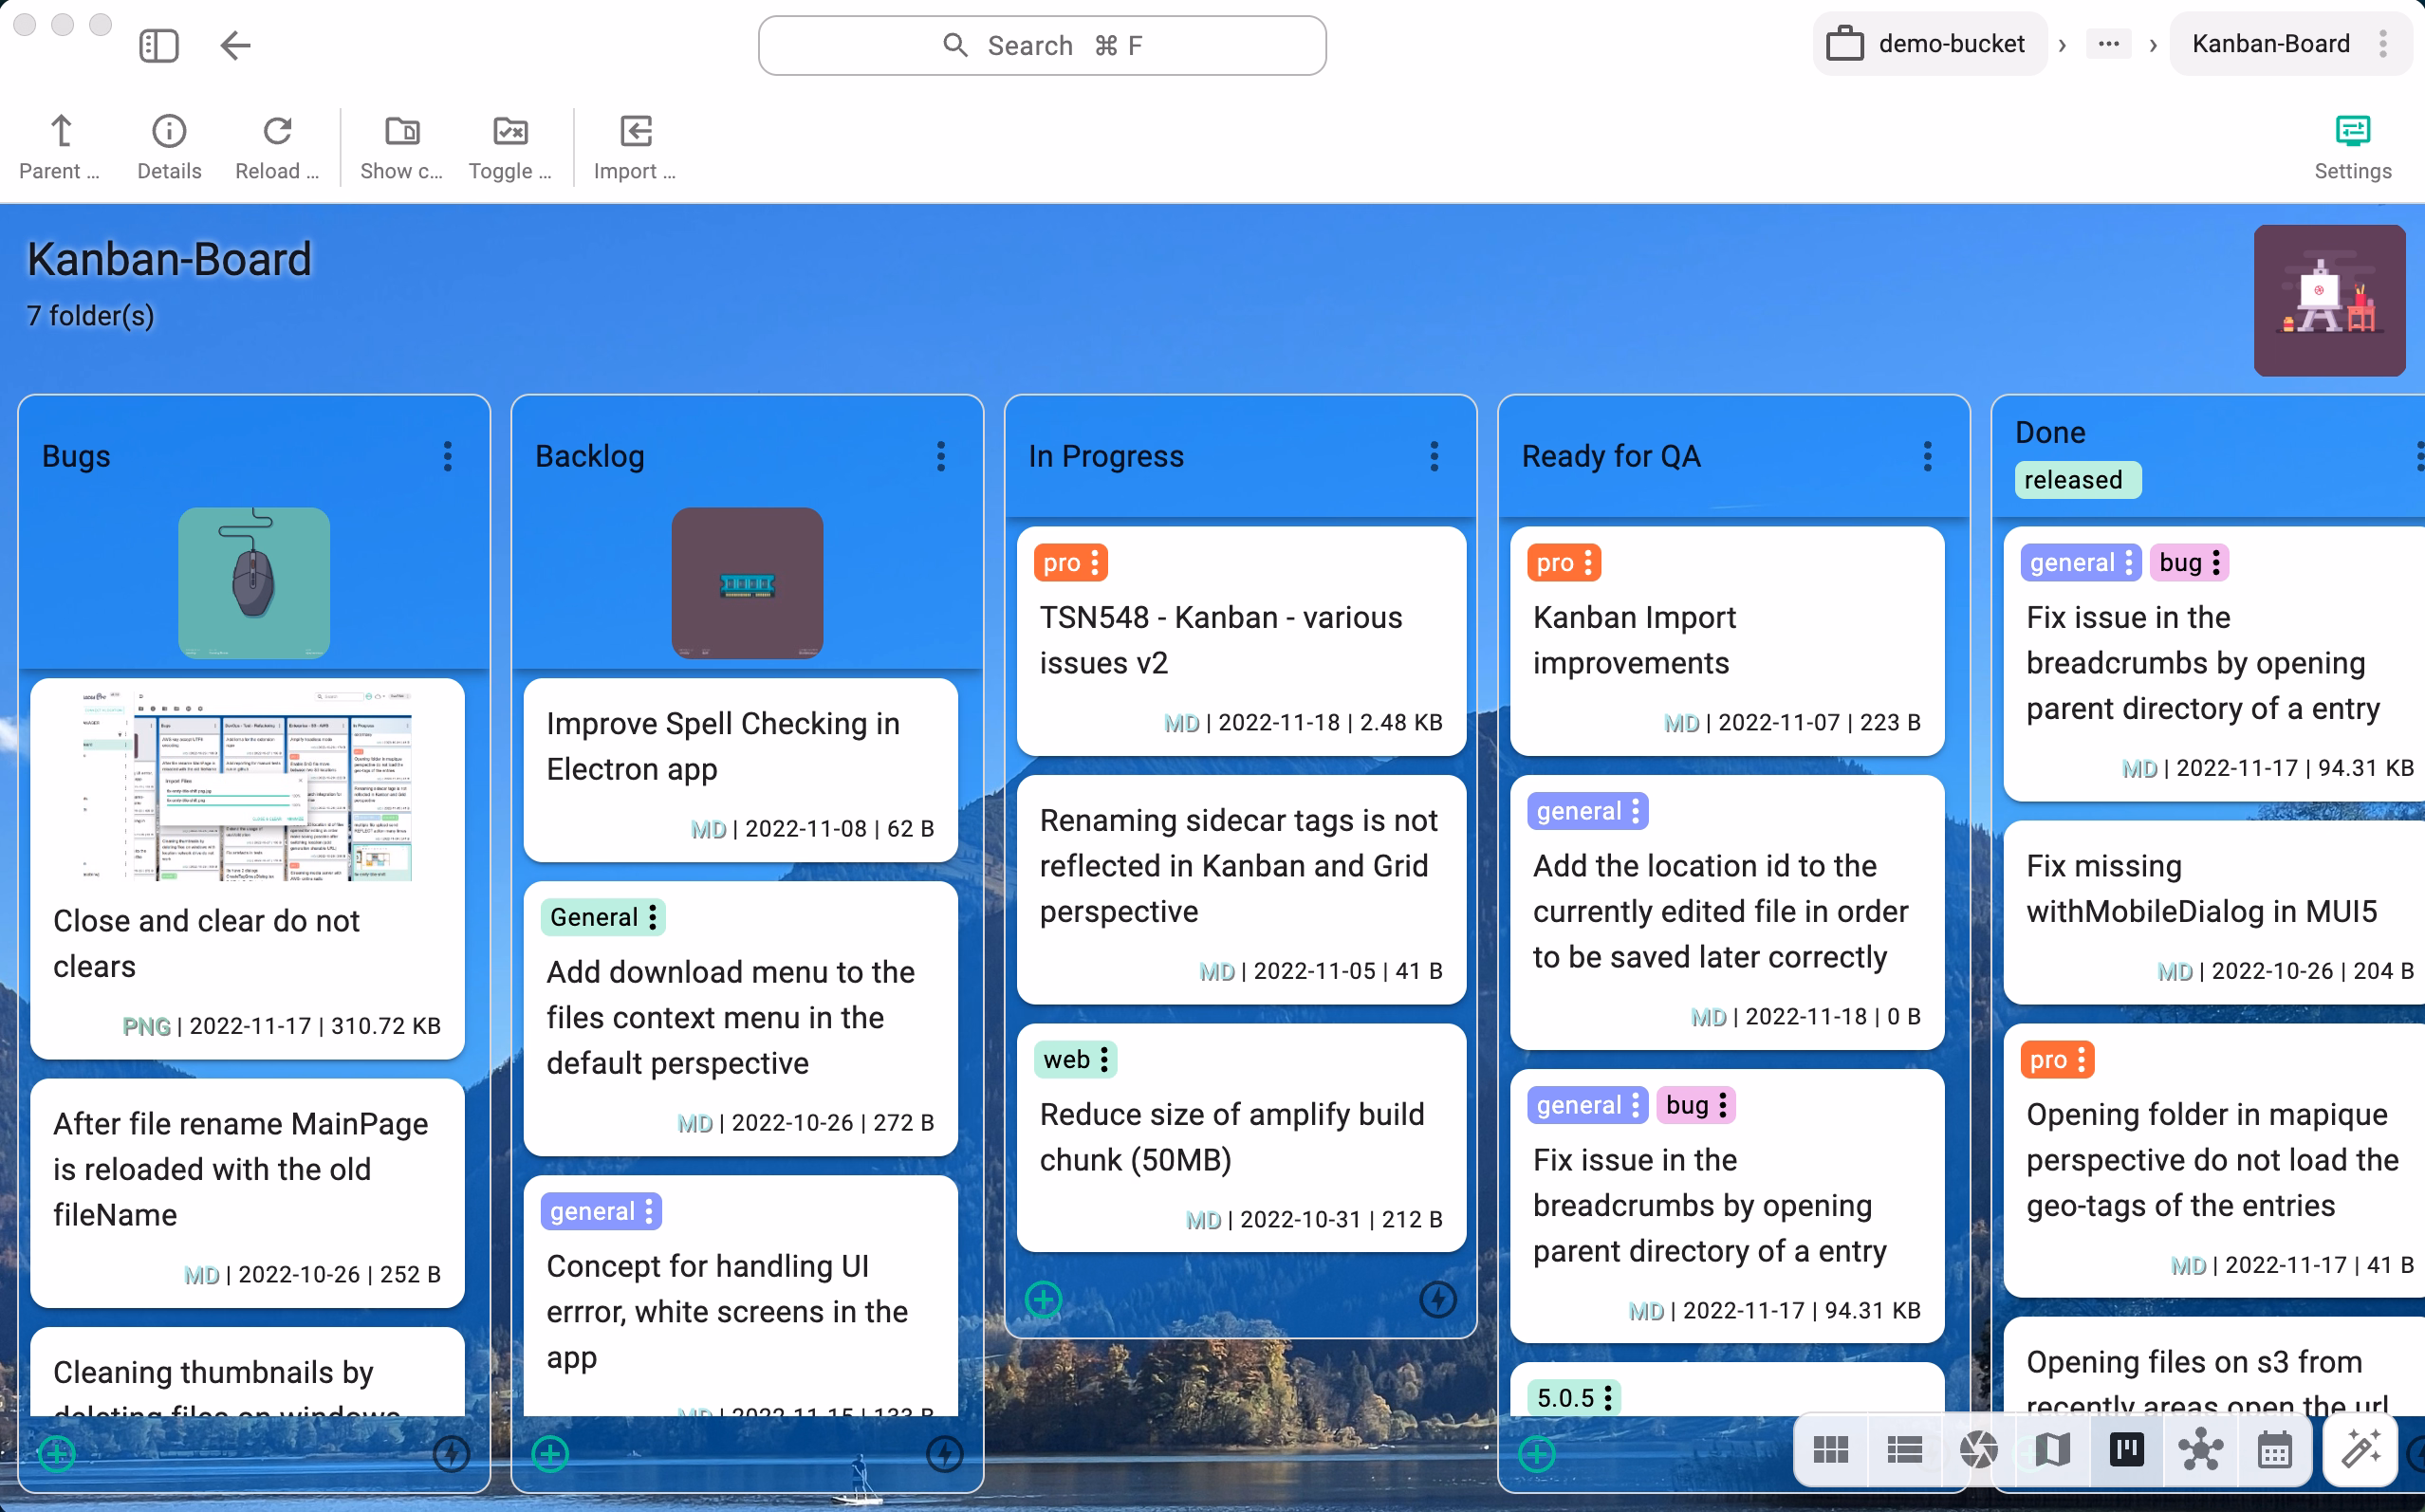Switch to list perspective in bottom toolbar

click(x=1904, y=1449)
